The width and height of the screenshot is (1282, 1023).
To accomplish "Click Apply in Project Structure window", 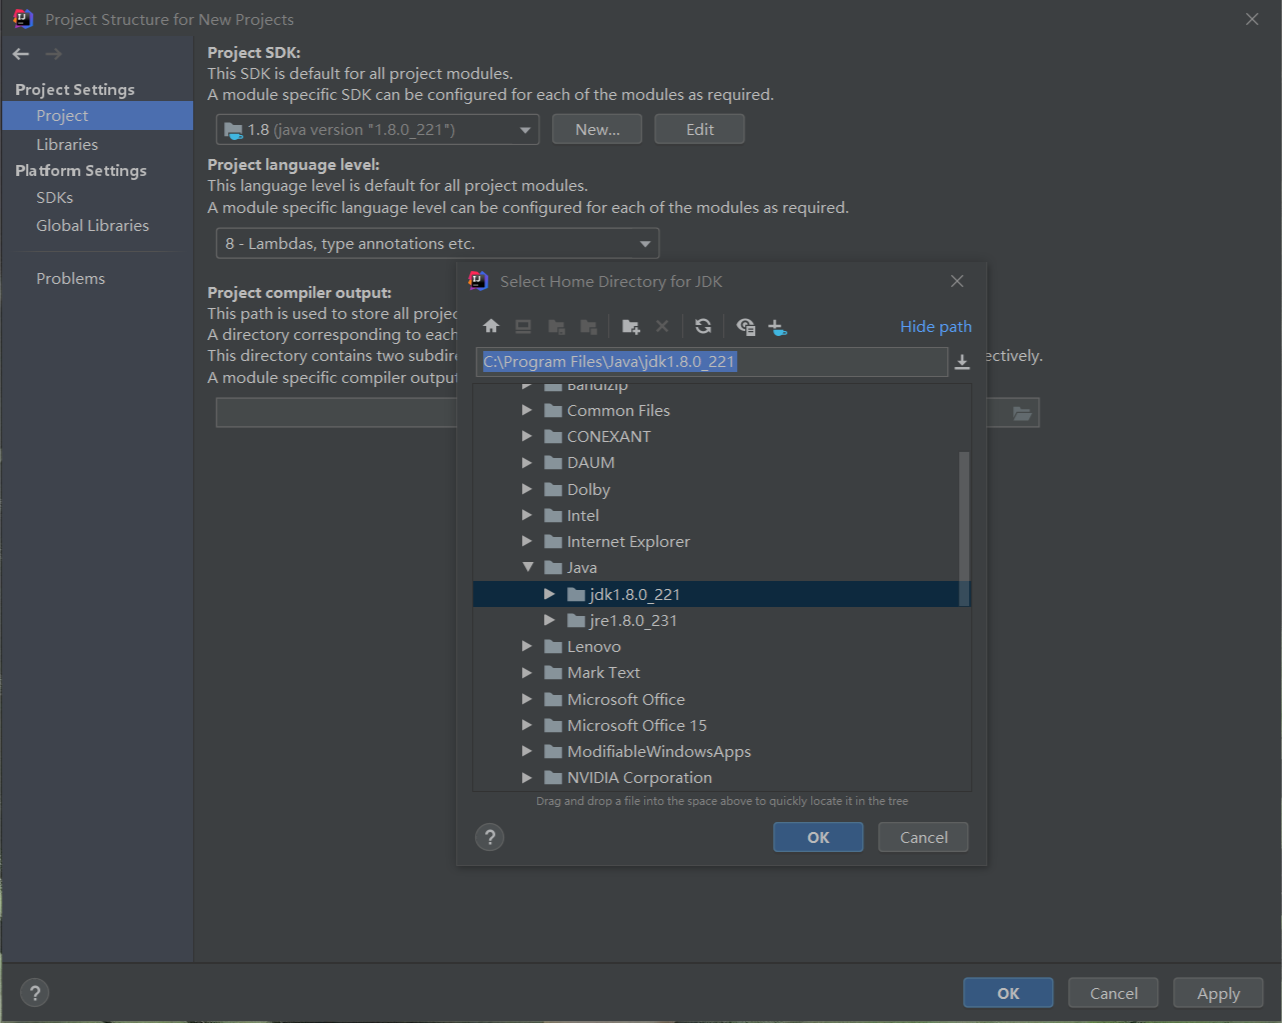I will (x=1218, y=993).
